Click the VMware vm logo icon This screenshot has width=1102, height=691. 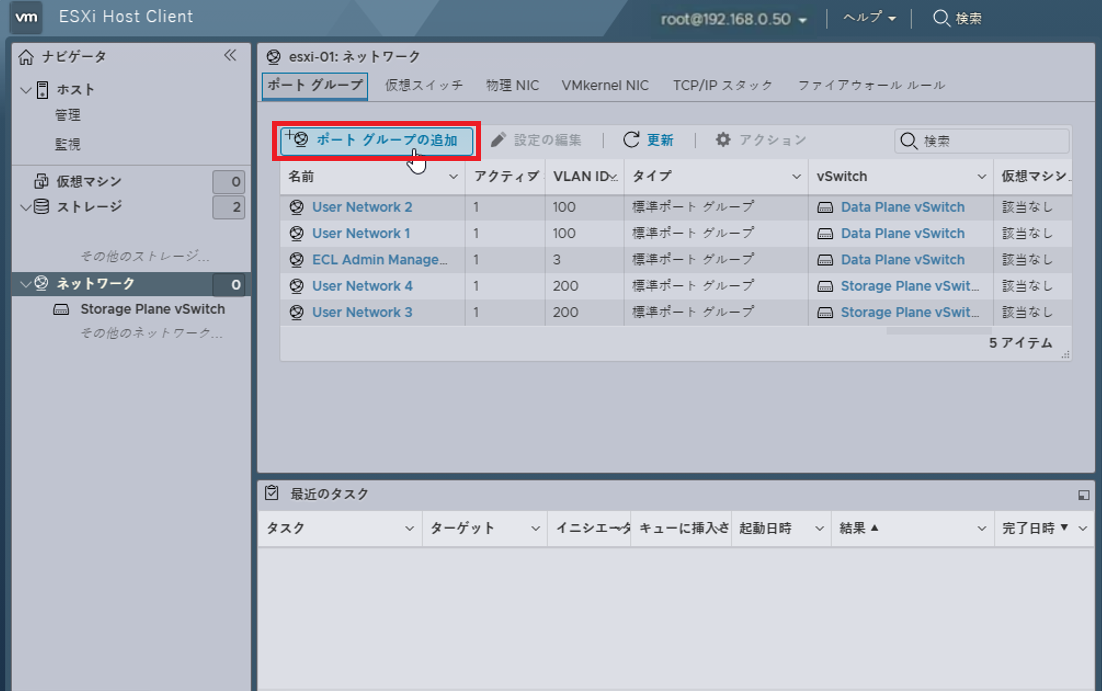[26, 17]
